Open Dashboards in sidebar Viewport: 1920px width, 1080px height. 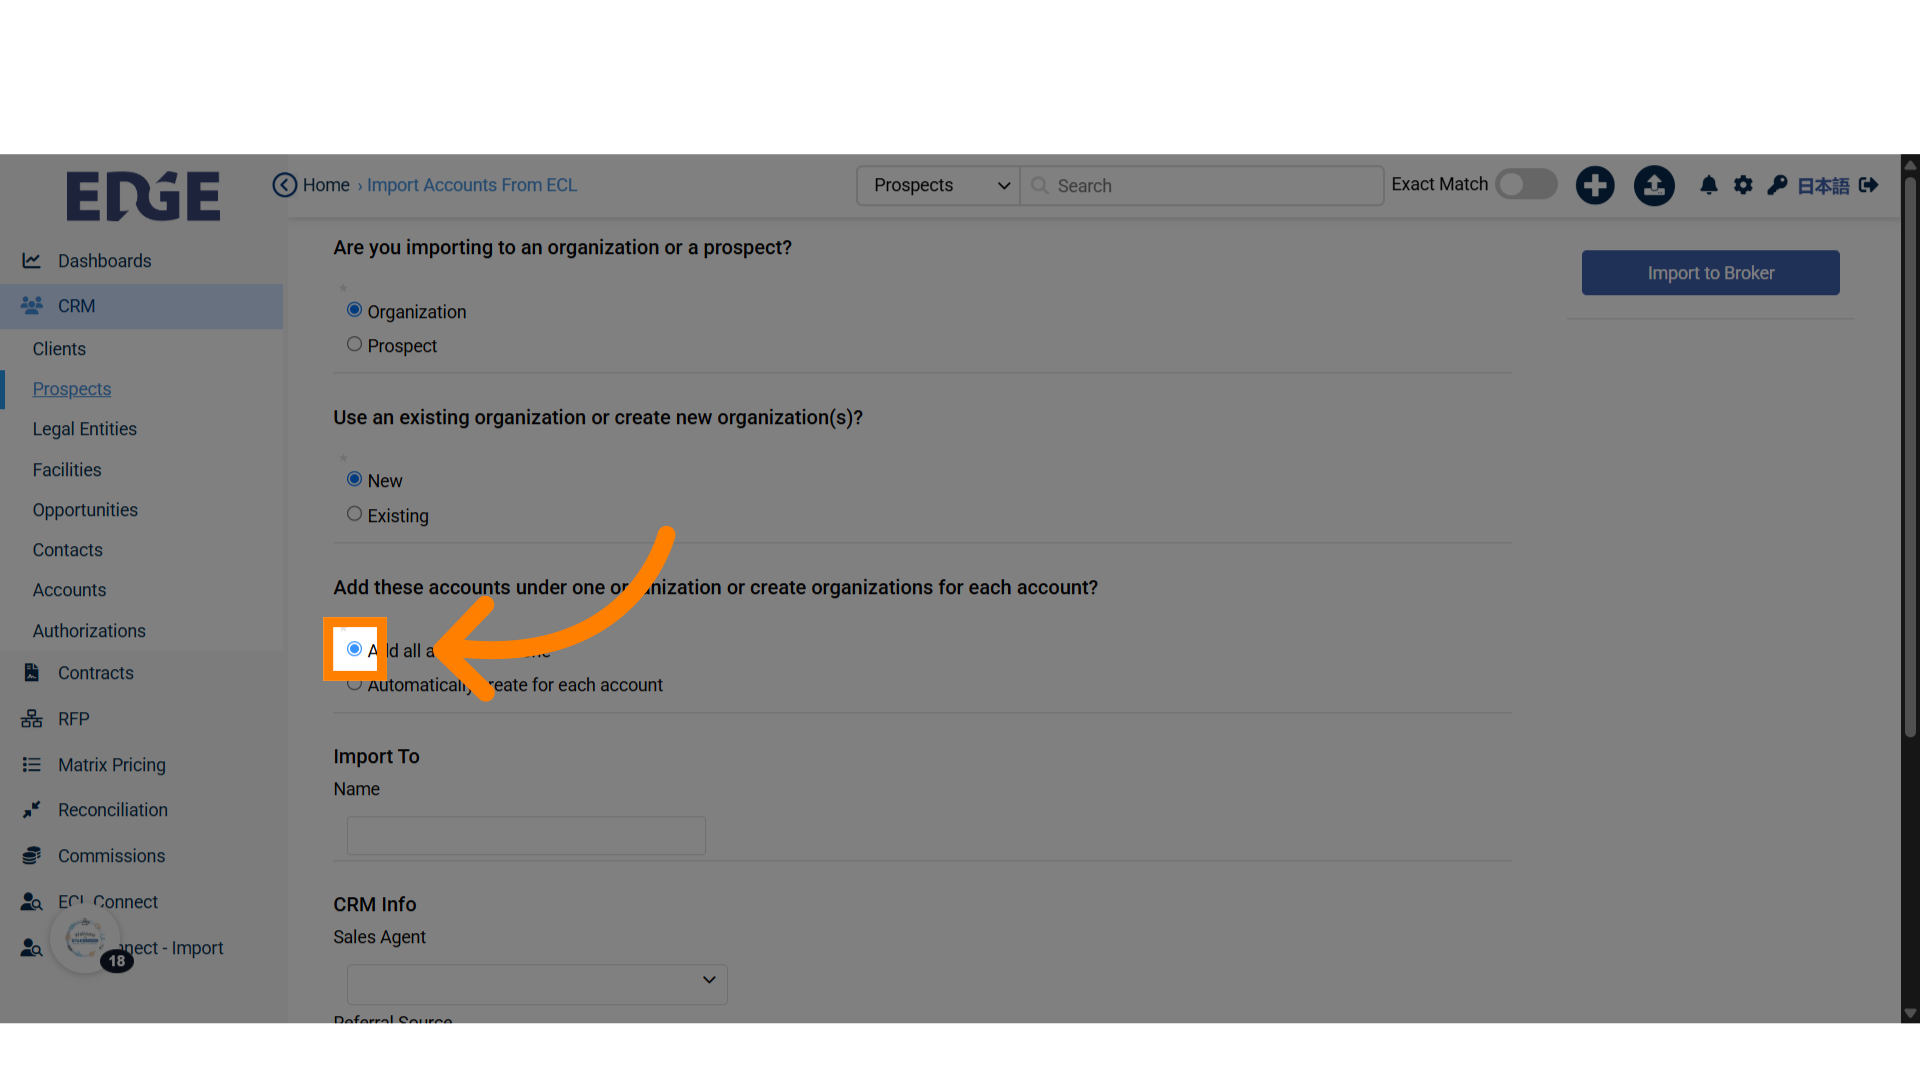click(x=104, y=261)
